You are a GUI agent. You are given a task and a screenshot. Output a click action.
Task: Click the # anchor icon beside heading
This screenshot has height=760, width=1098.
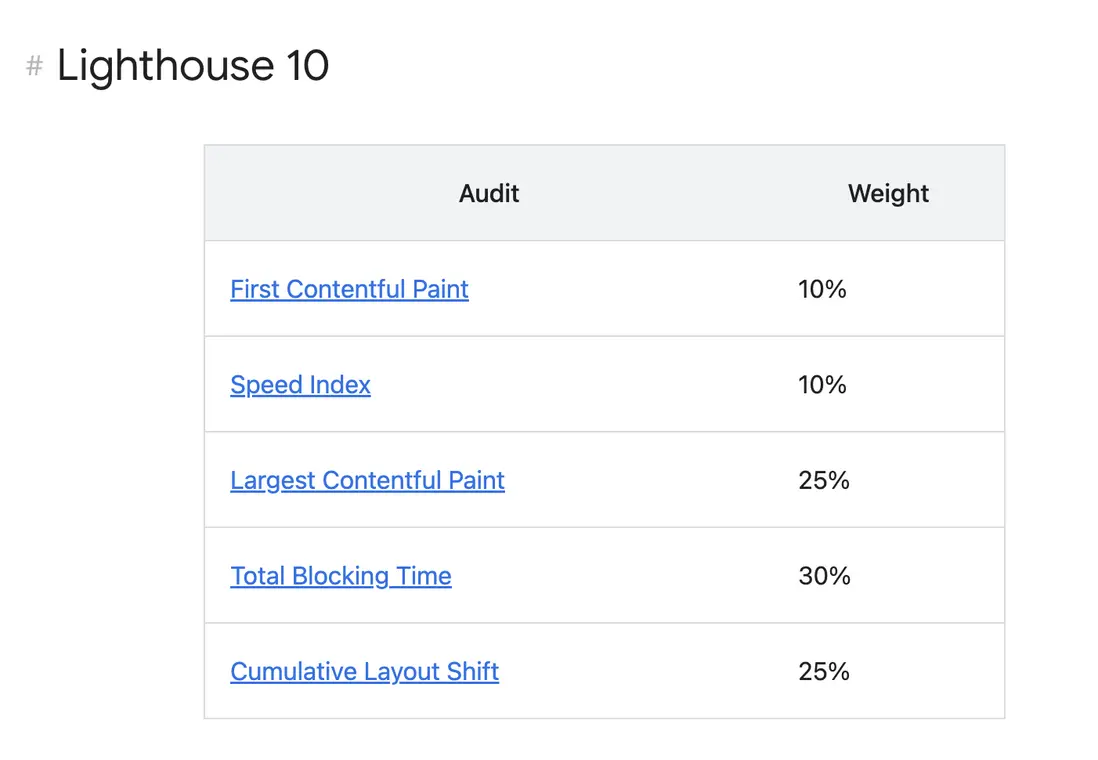(34, 67)
